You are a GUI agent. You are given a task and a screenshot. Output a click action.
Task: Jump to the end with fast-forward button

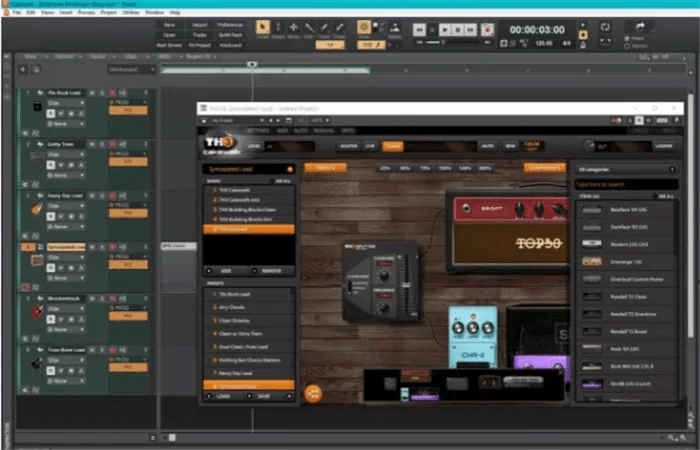tap(471, 29)
